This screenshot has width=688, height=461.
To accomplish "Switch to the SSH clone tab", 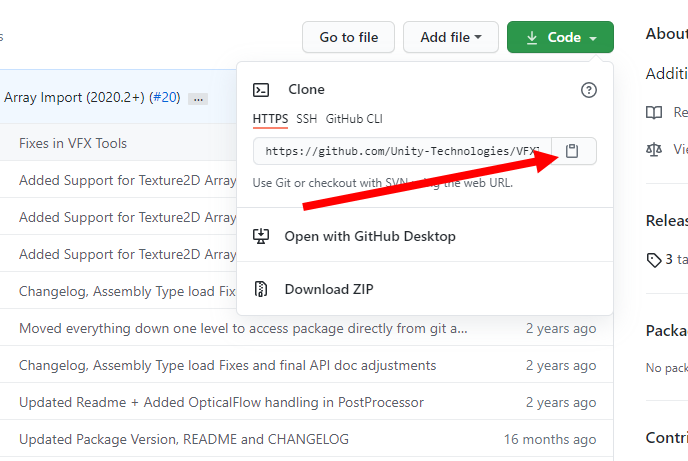I will coord(306,119).
